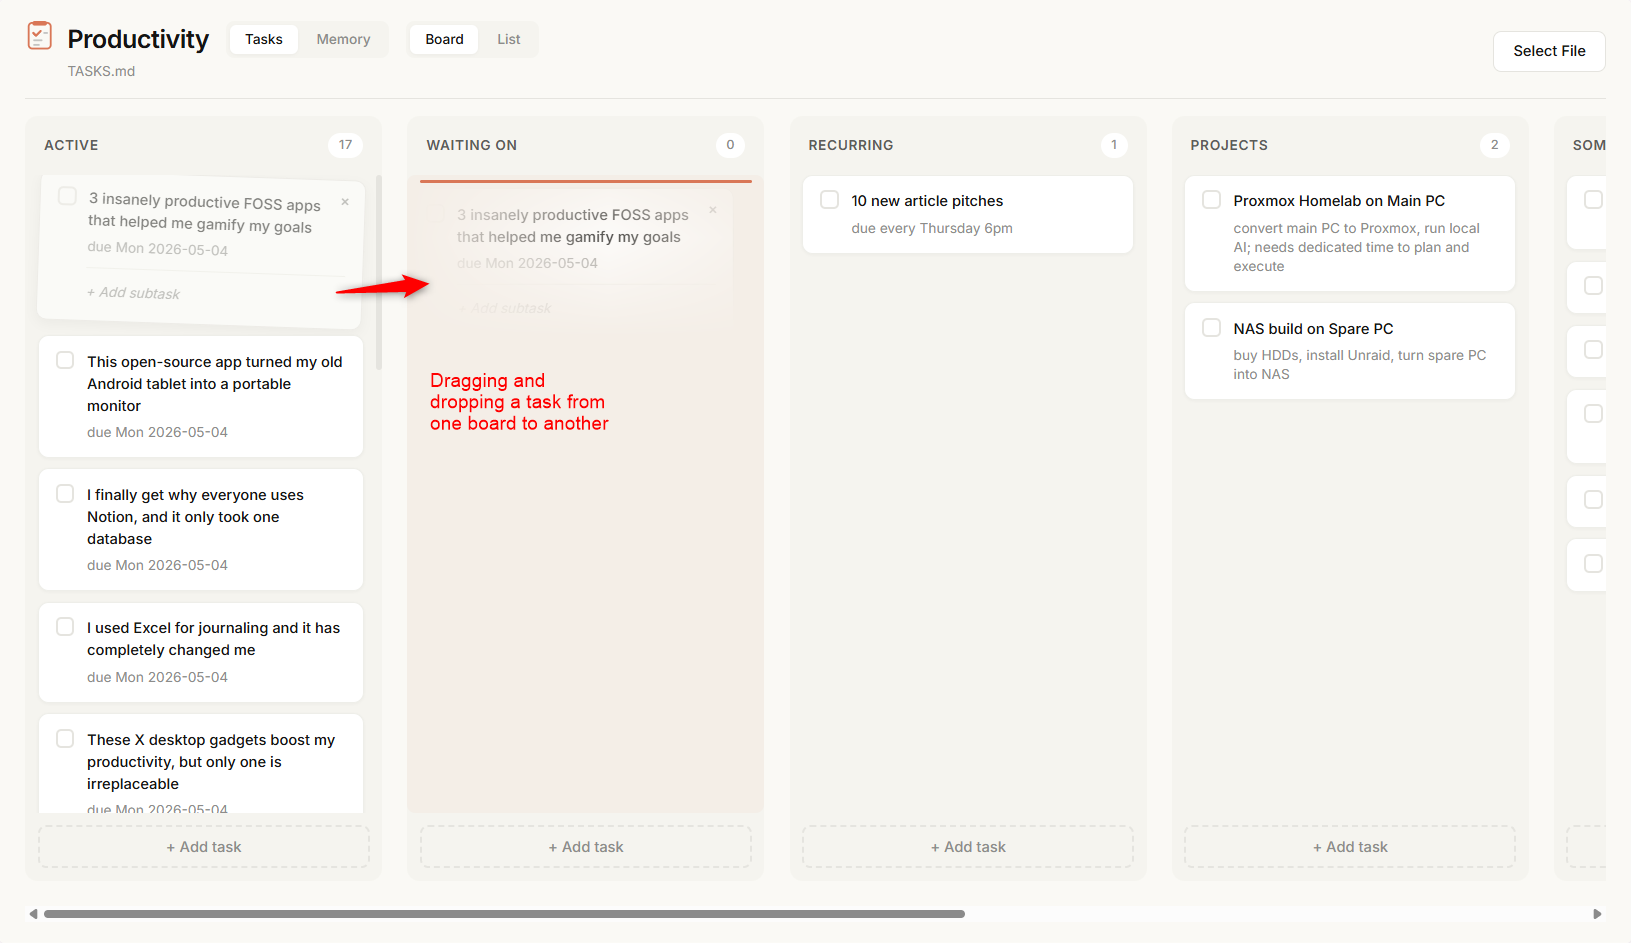
Task: Check the Excel for journaling task
Action: (x=65, y=626)
